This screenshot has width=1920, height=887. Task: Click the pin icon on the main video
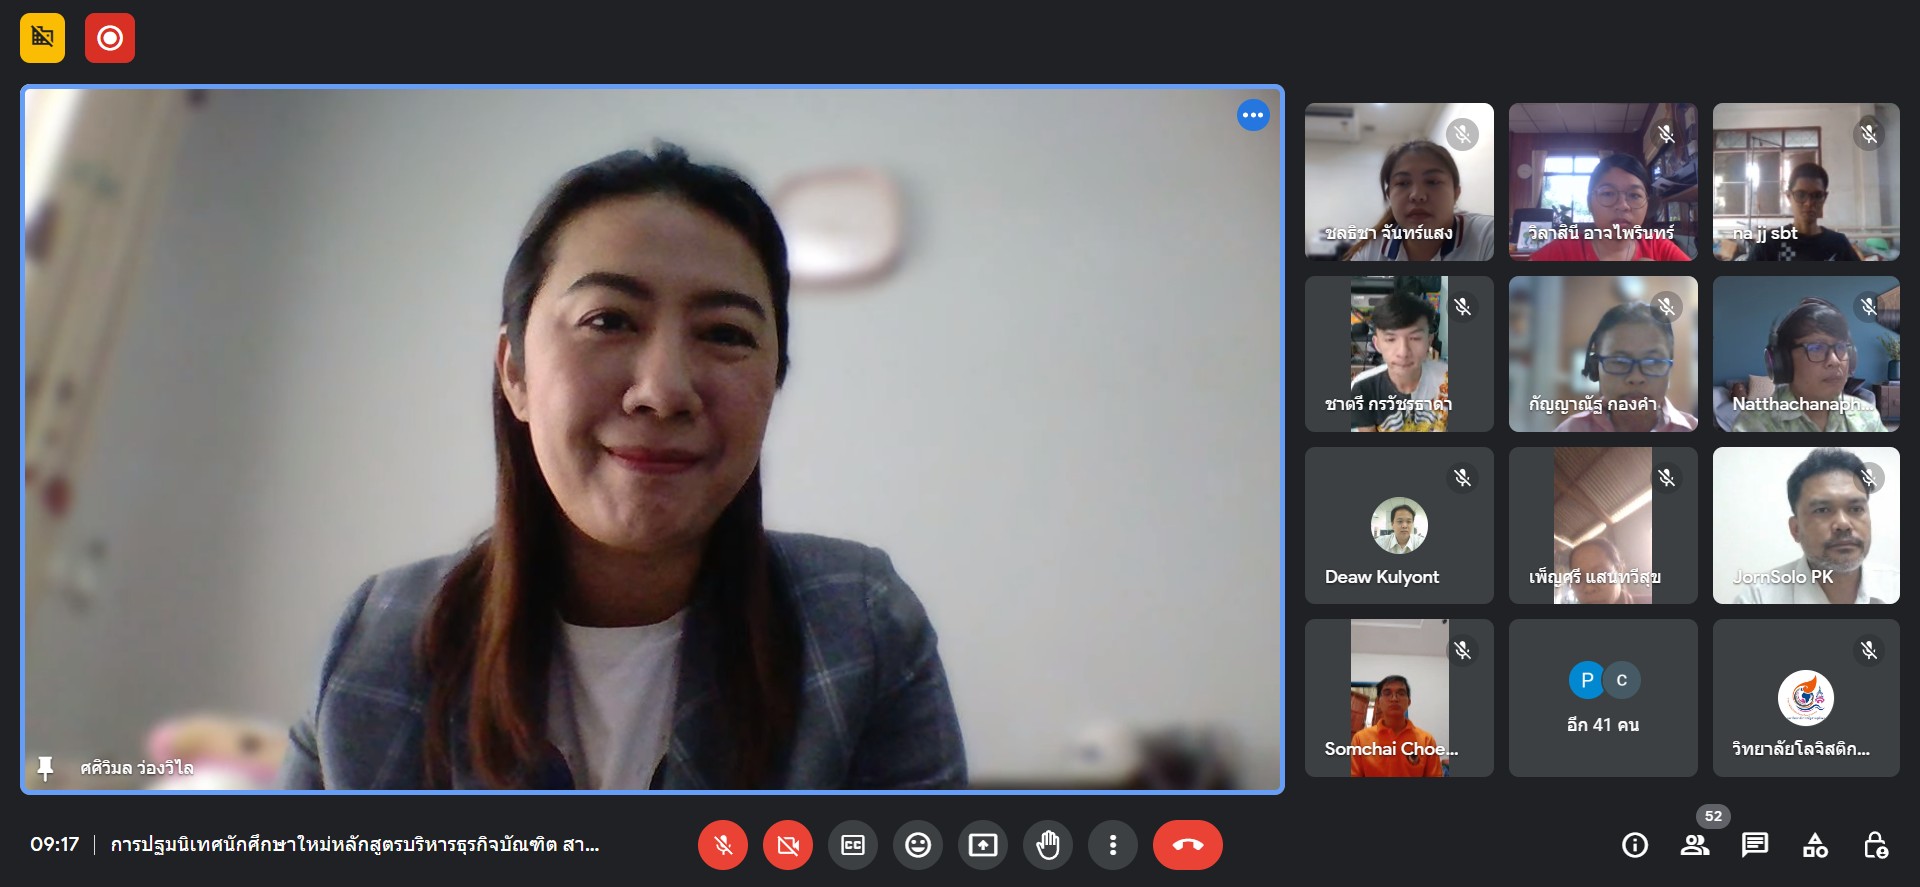pos(45,768)
